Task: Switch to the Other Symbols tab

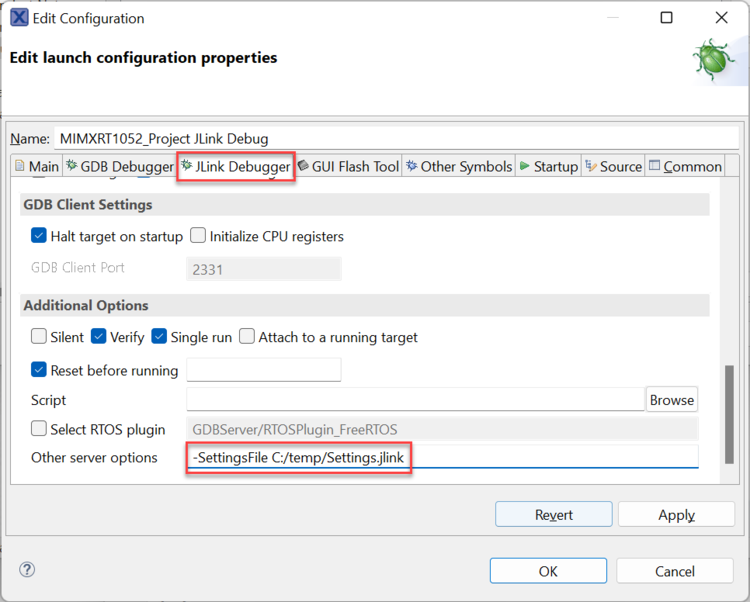Action: [459, 167]
